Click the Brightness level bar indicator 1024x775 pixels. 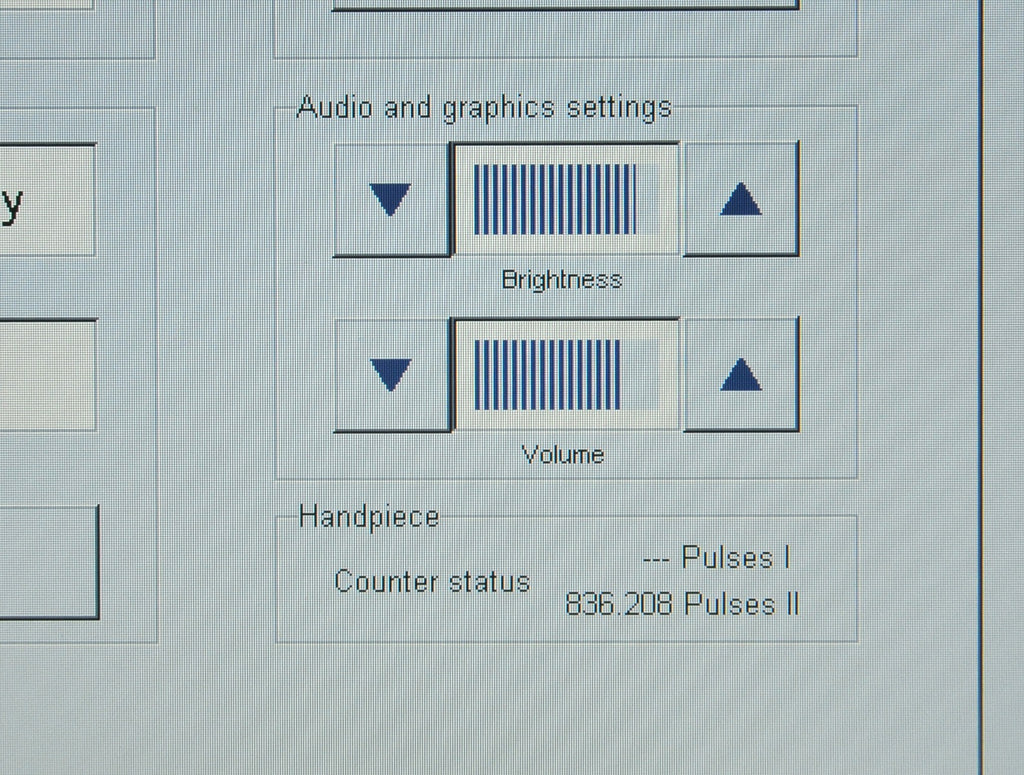pos(566,199)
